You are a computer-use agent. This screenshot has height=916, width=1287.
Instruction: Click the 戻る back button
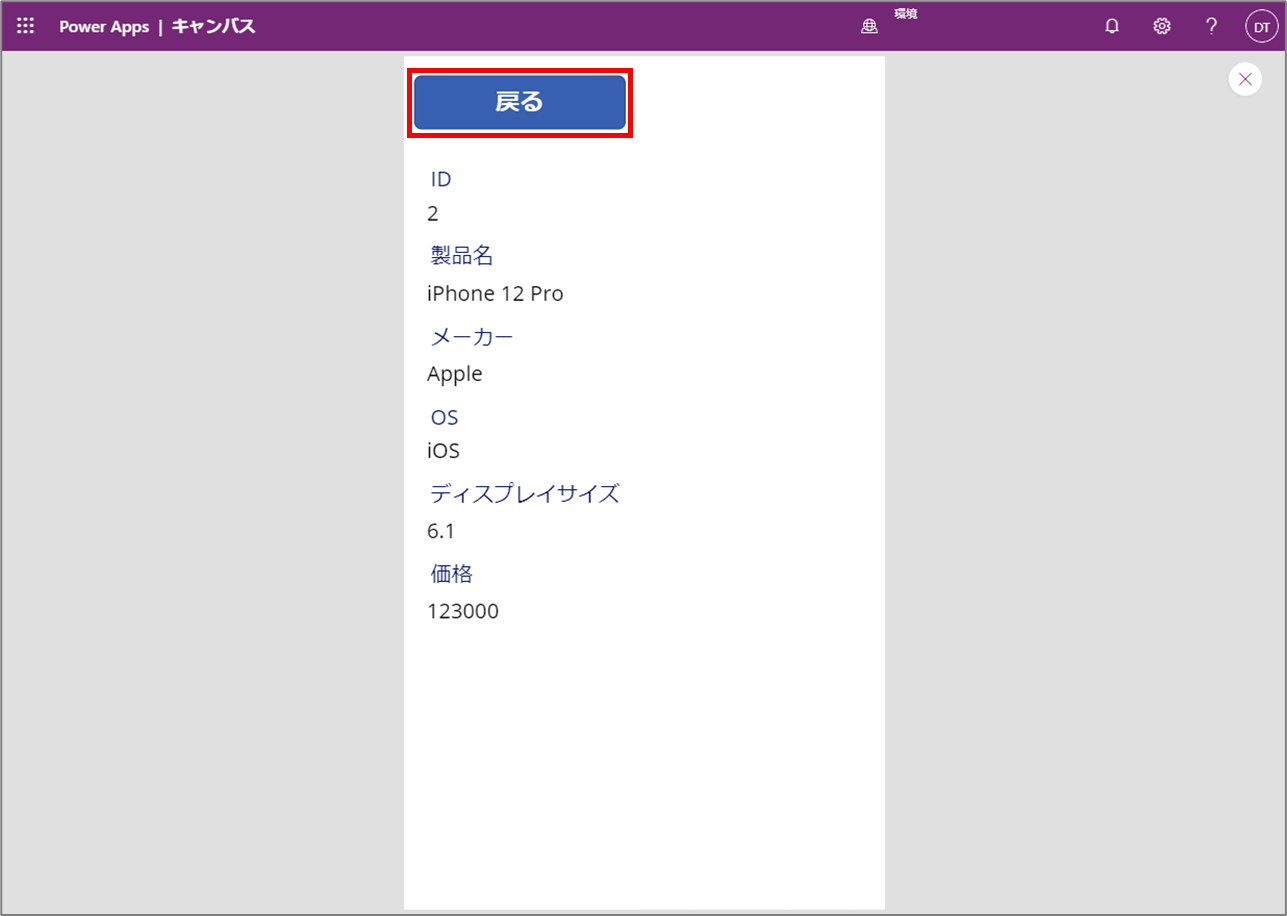tap(520, 102)
